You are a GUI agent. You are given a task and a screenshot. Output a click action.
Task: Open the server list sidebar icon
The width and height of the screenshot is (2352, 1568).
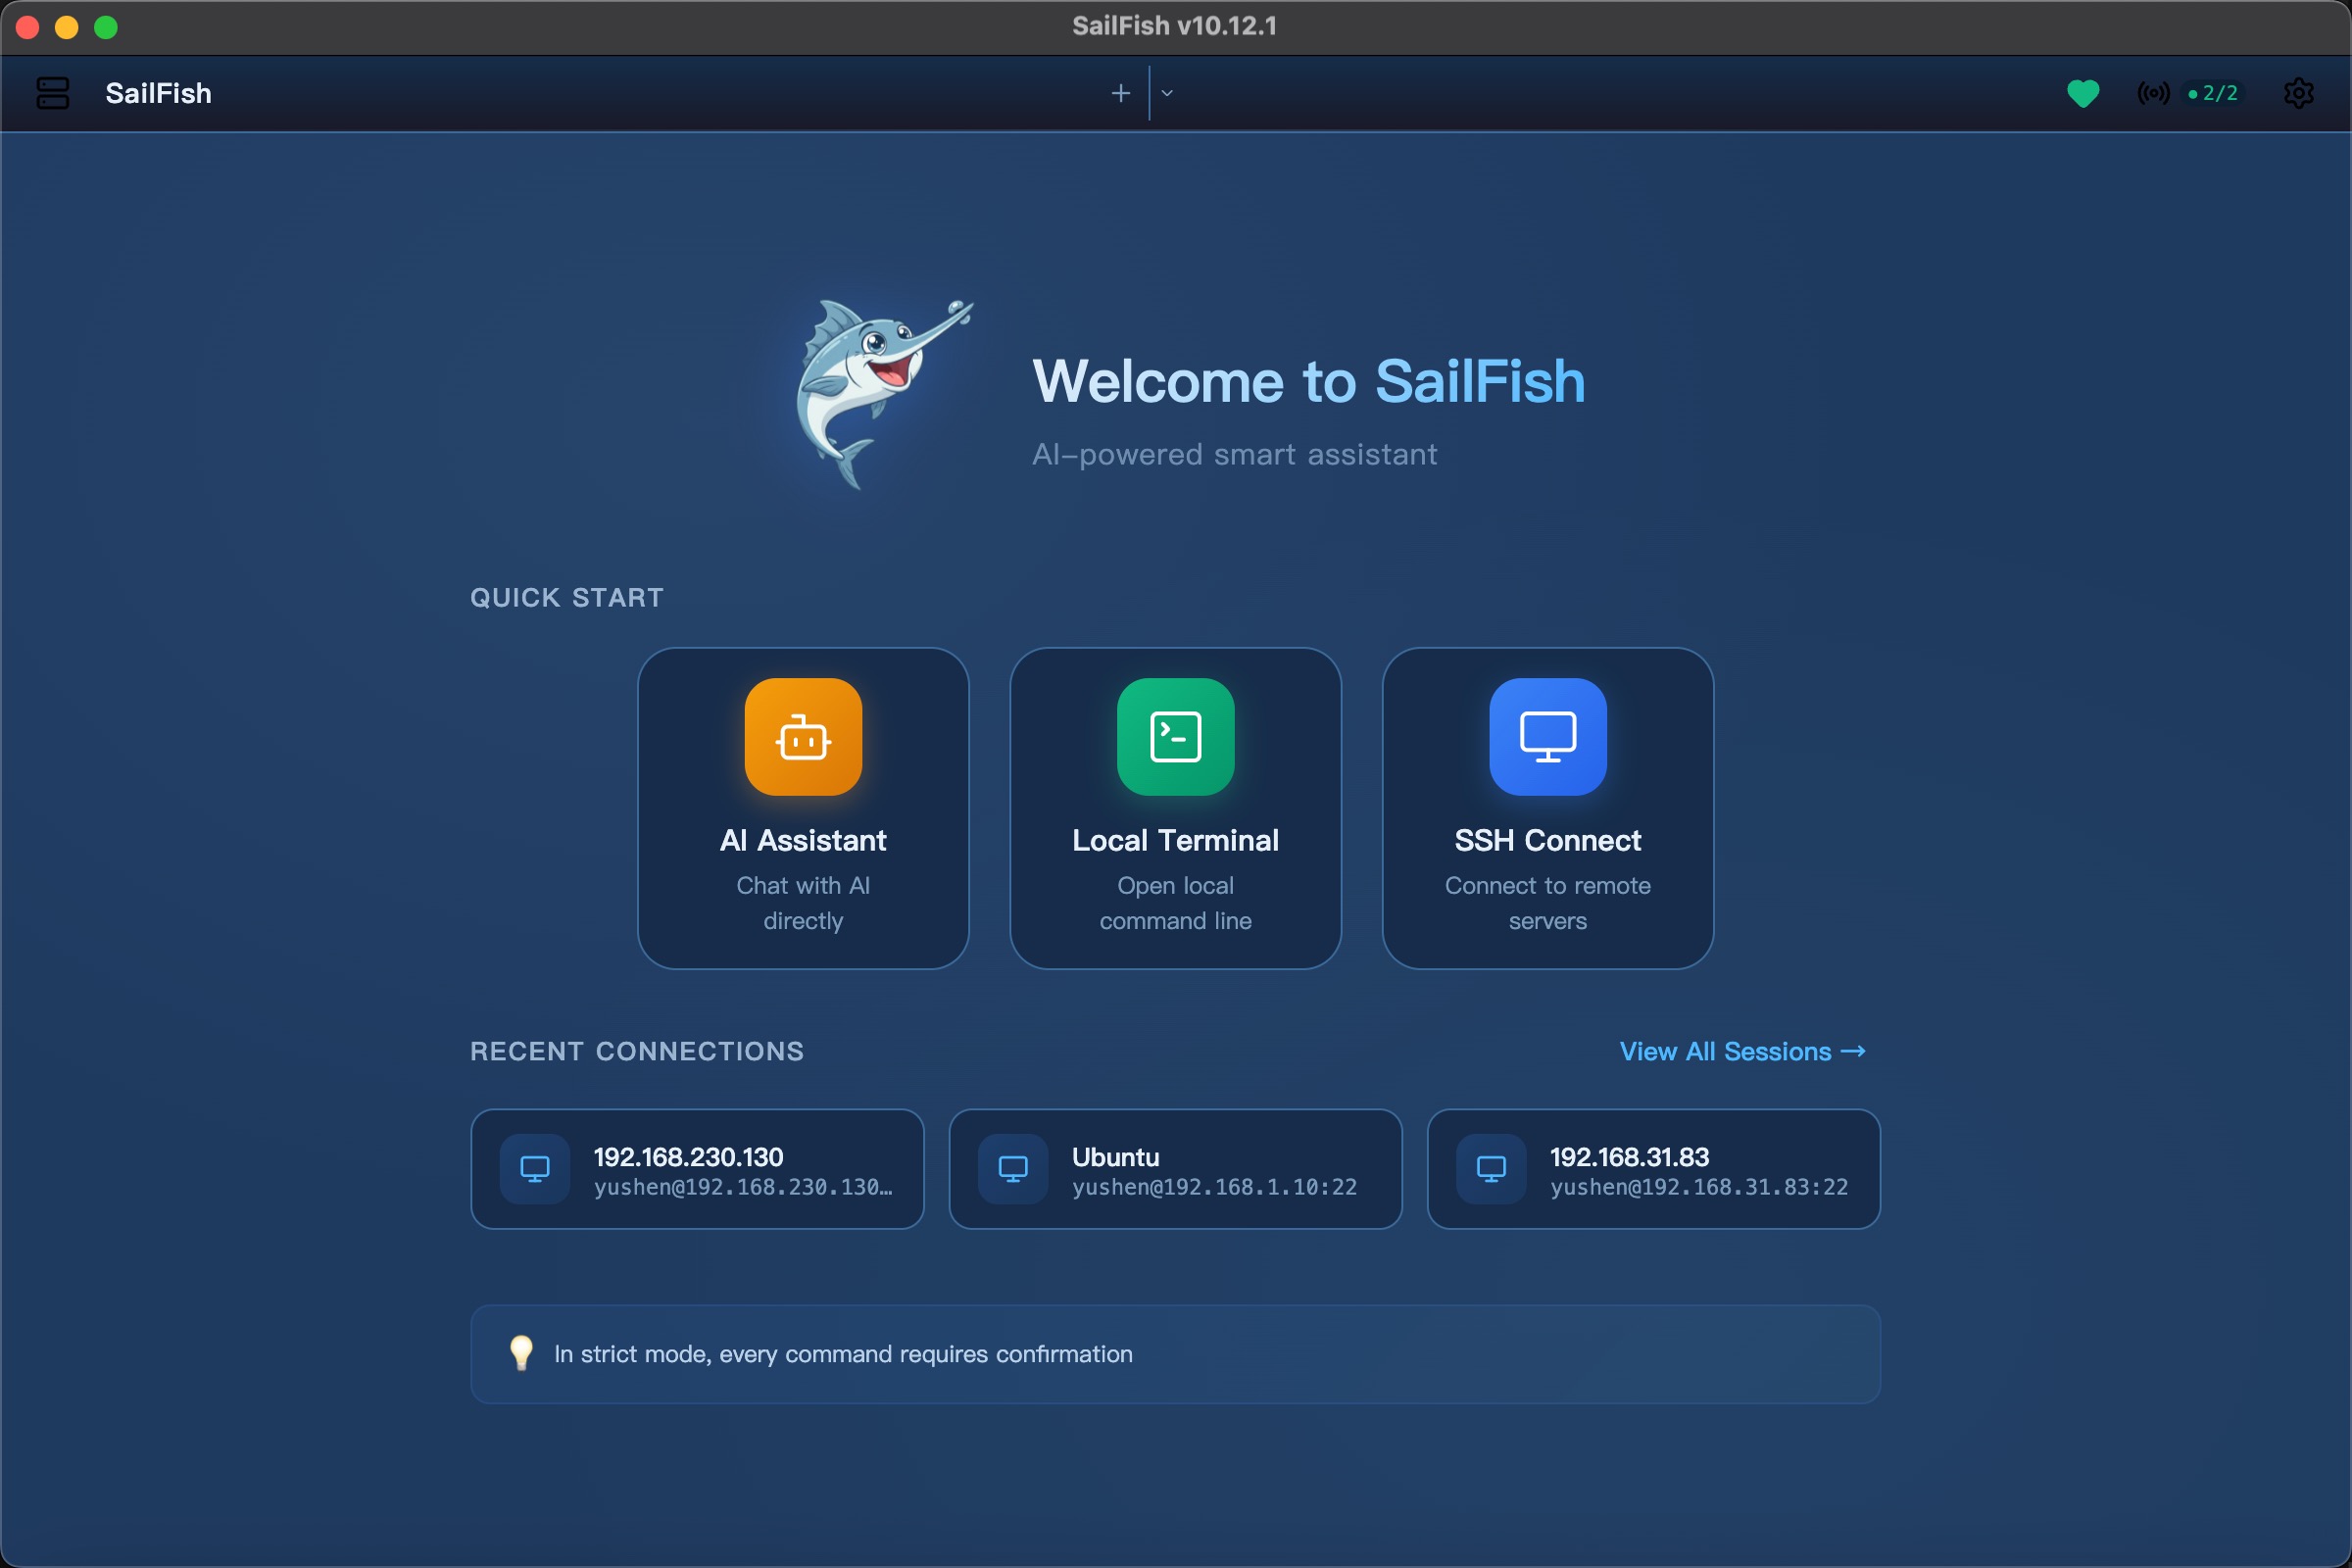(52, 93)
